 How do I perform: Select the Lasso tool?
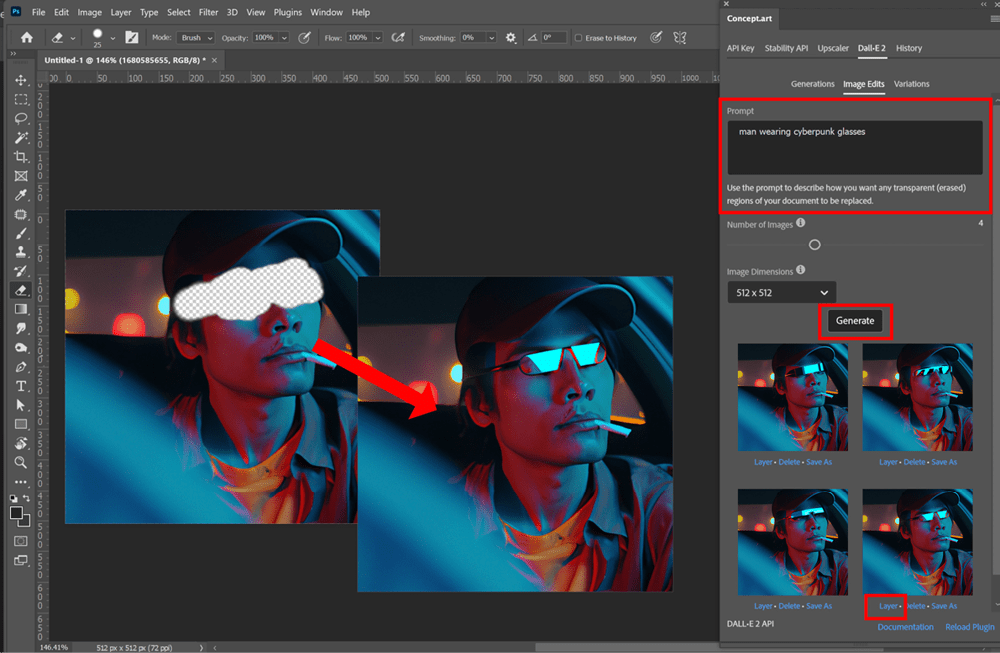21,119
